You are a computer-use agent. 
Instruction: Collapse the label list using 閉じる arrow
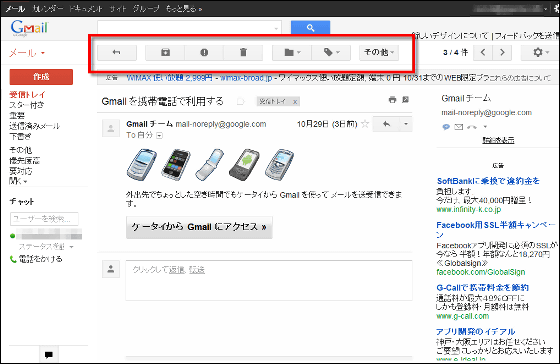coord(18,181)
